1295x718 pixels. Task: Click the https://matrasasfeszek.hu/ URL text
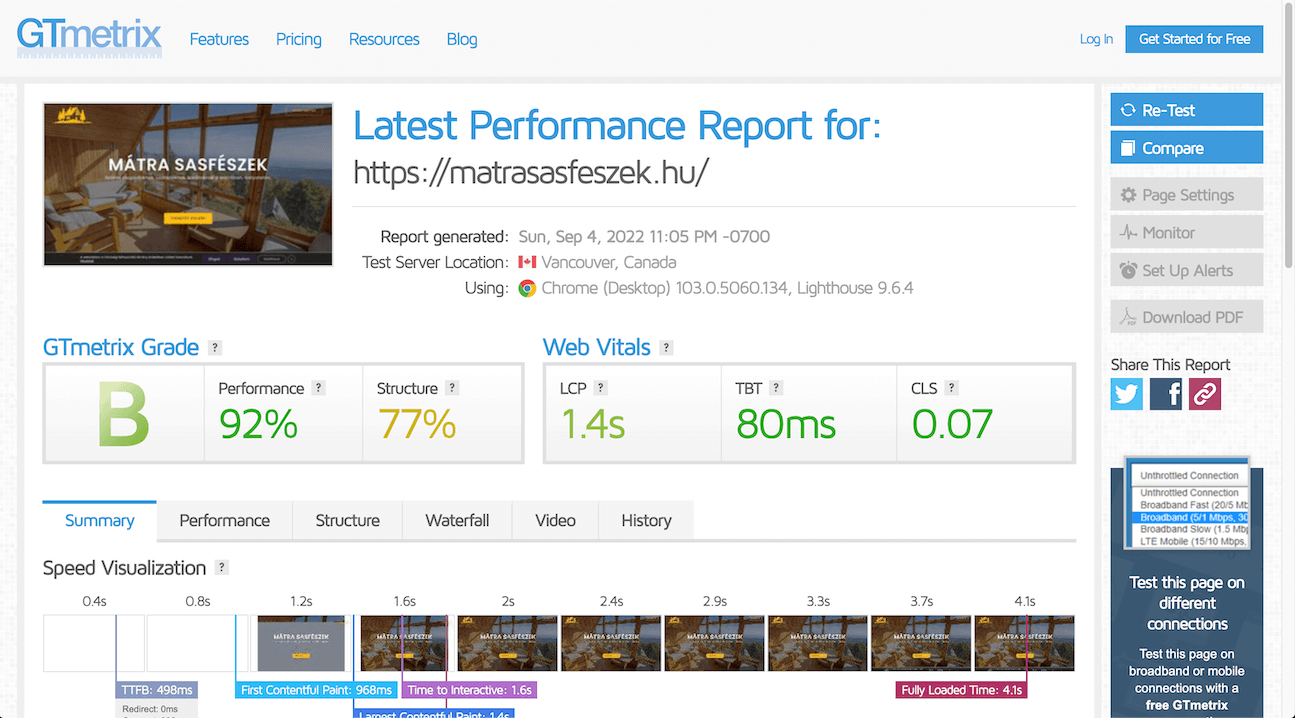point(531,172)
